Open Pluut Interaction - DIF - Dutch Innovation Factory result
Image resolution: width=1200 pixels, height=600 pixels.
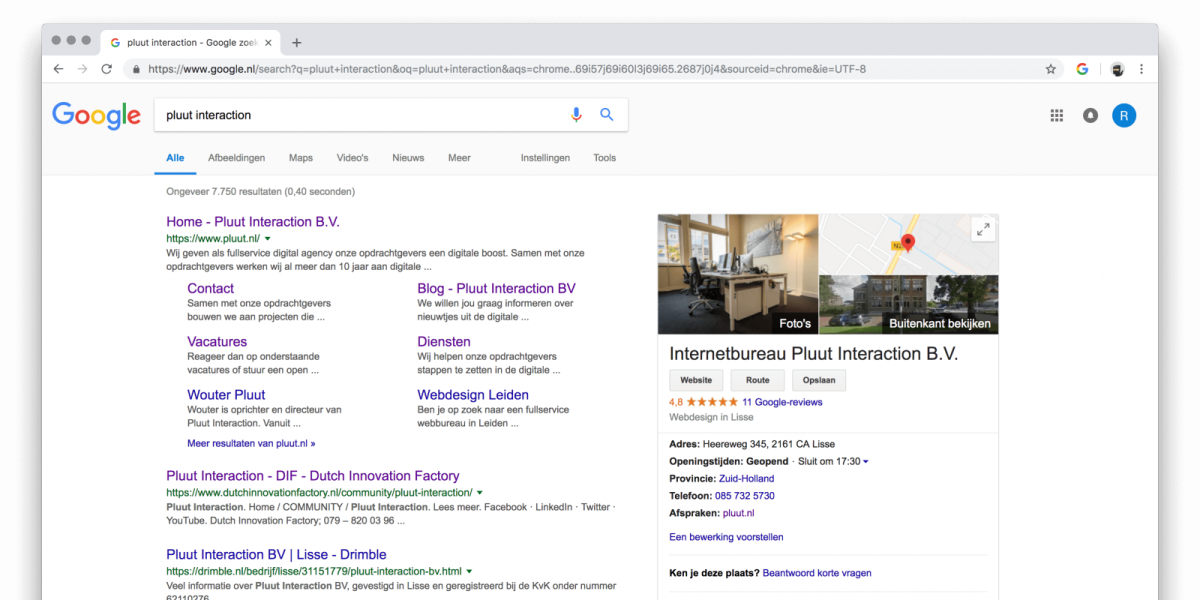coord(313,476)
